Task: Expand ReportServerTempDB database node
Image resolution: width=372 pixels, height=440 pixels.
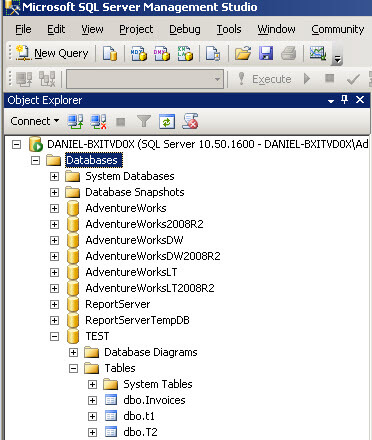Action: click(54, 320)
